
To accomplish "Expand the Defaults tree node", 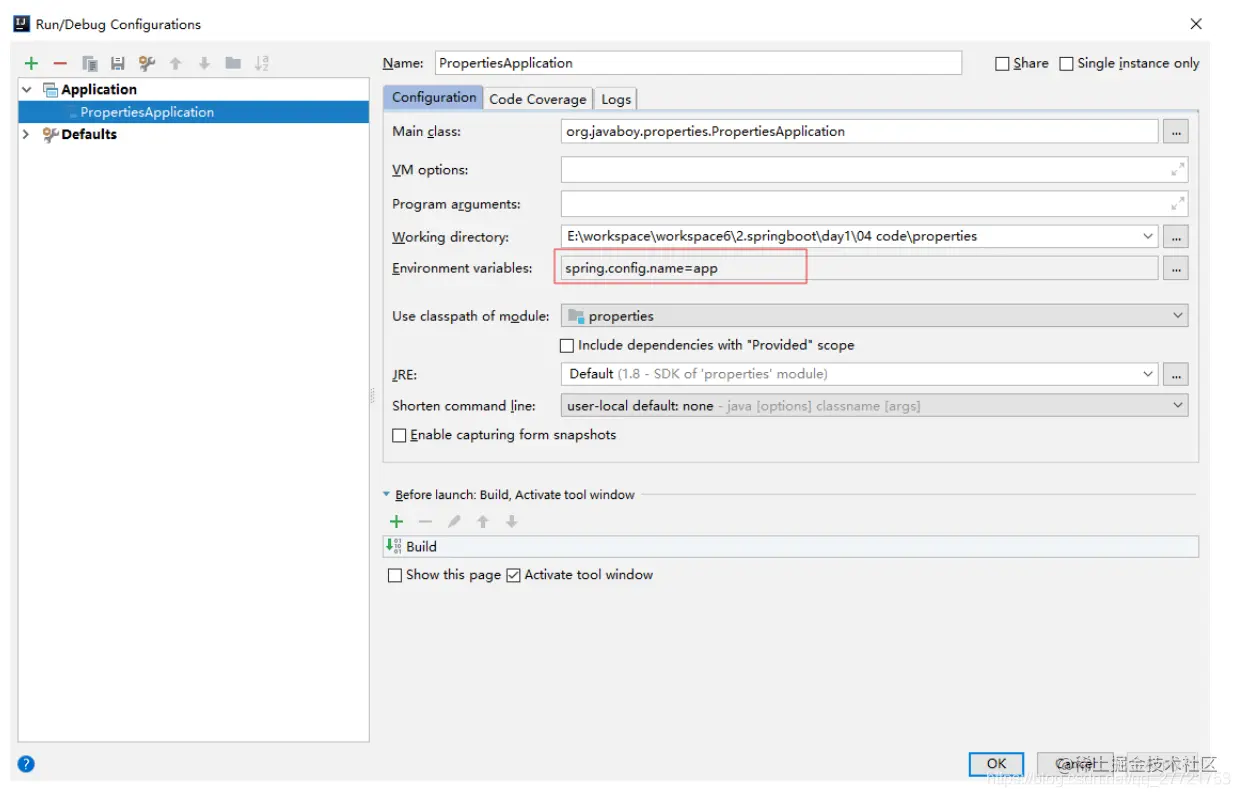I will [27, 135].
